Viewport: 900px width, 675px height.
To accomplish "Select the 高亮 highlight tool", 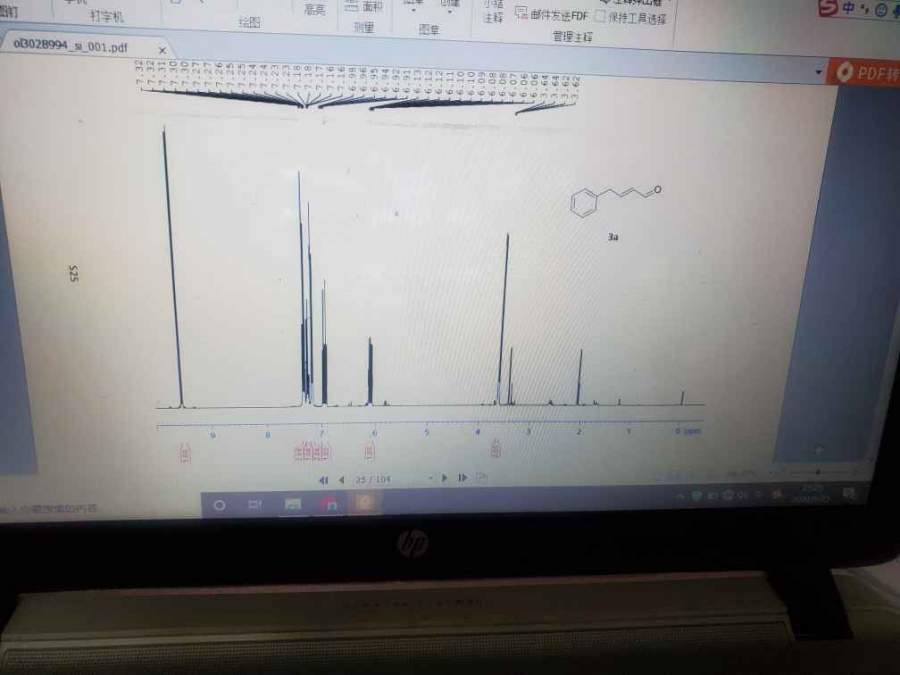I will pos(315,9).
